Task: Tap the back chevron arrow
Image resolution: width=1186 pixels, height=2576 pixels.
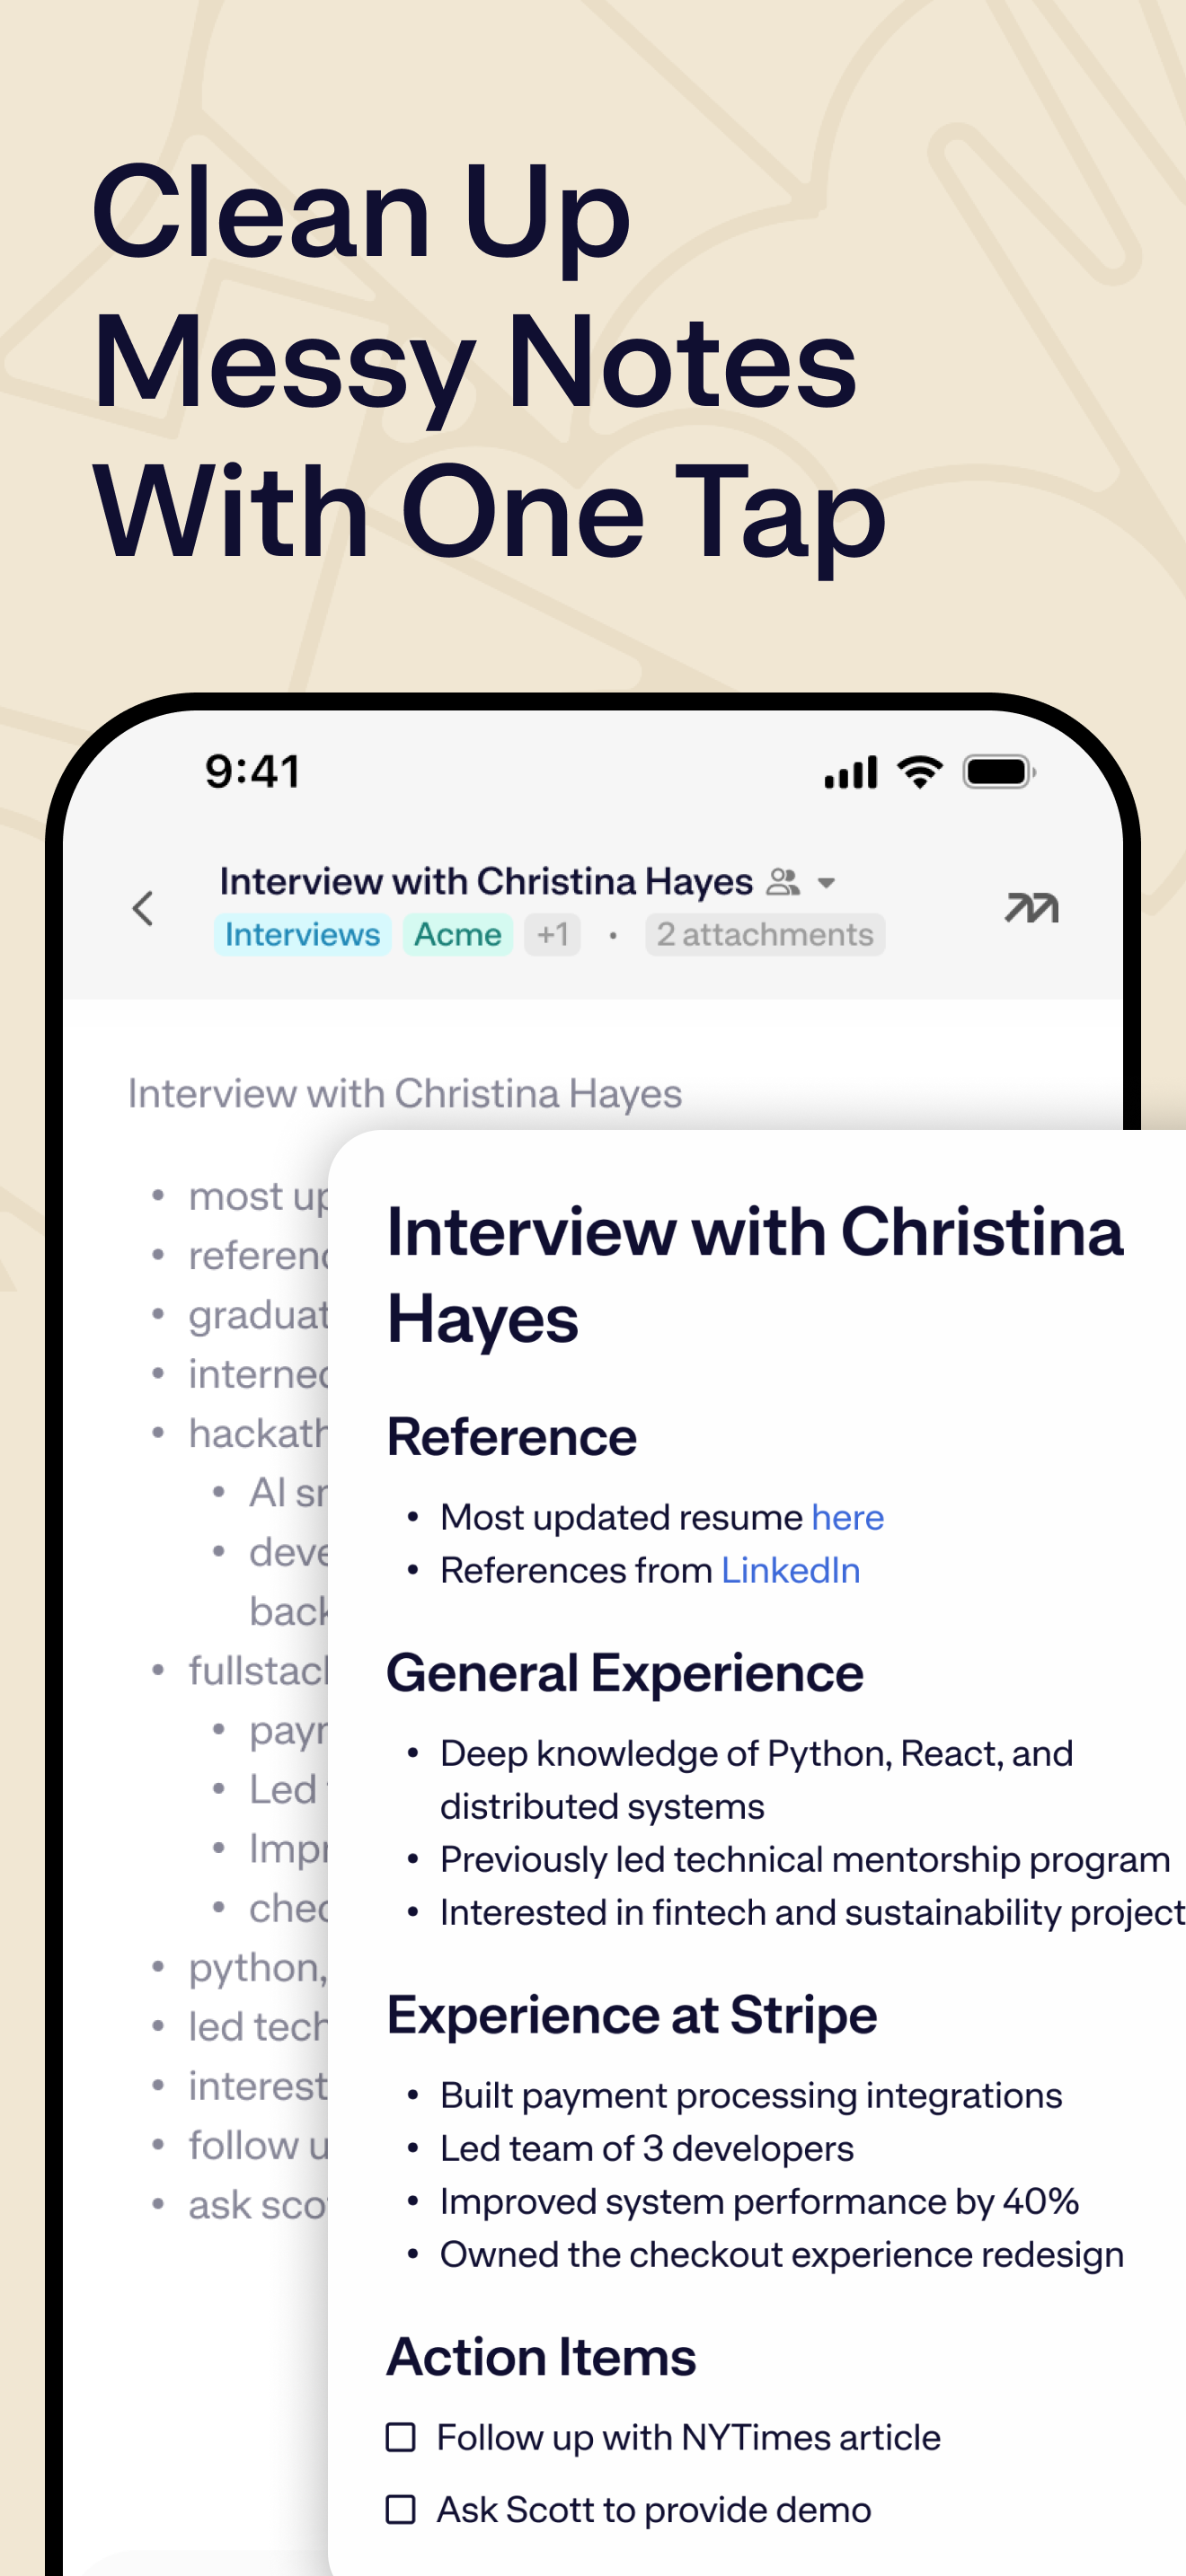Action: coord(143,908)
